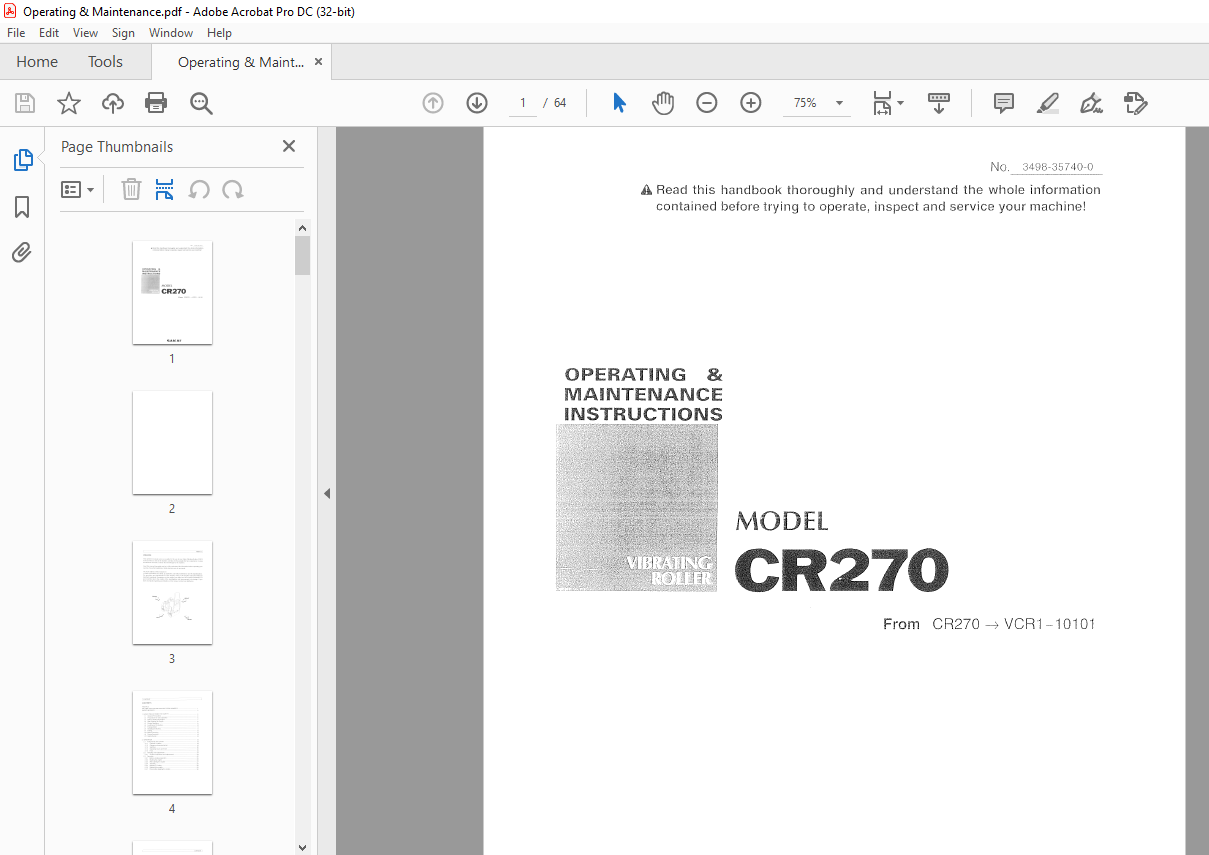
Task: Select the Highlight text tool
Action: pos(1048,103)
